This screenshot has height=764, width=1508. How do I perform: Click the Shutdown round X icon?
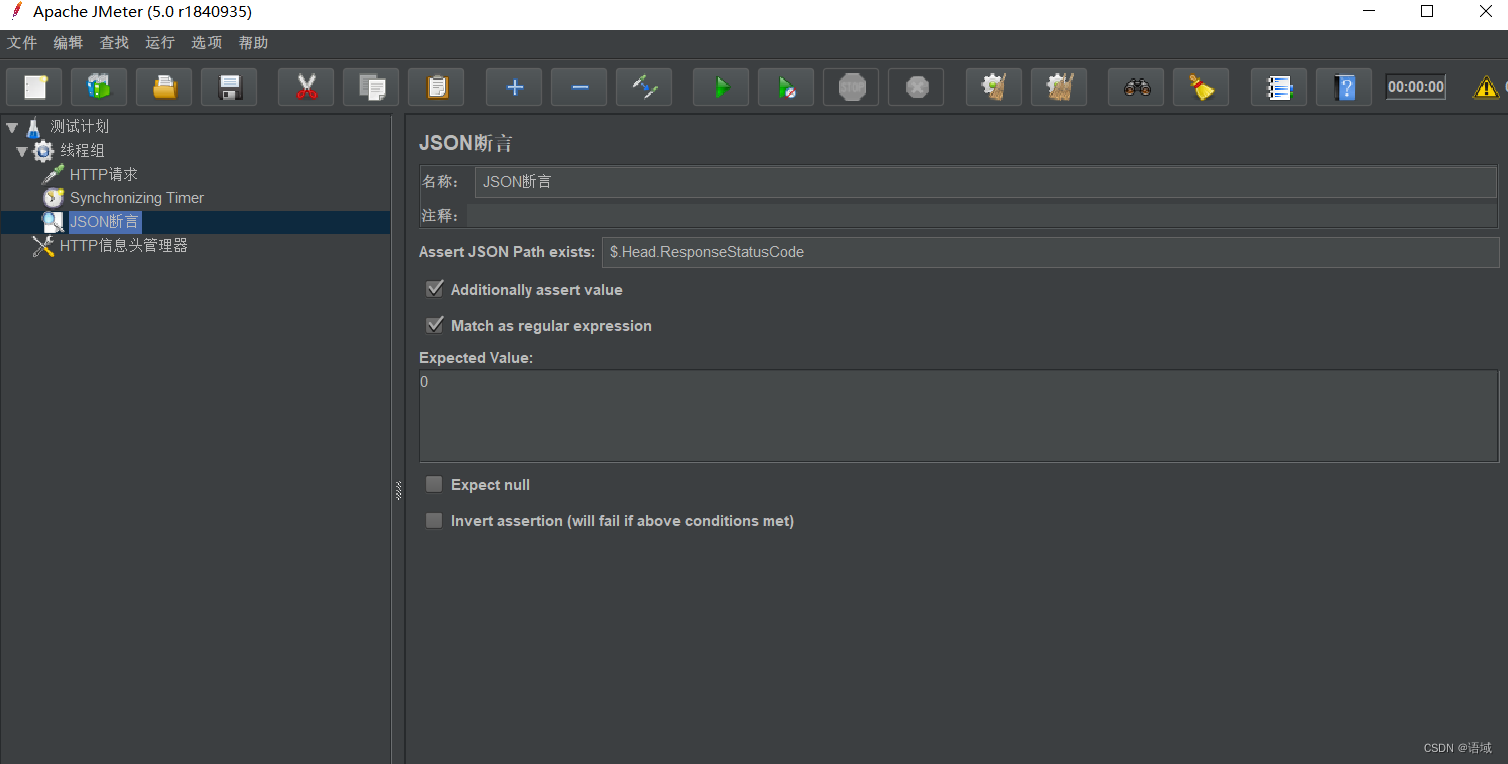[916, 87]
